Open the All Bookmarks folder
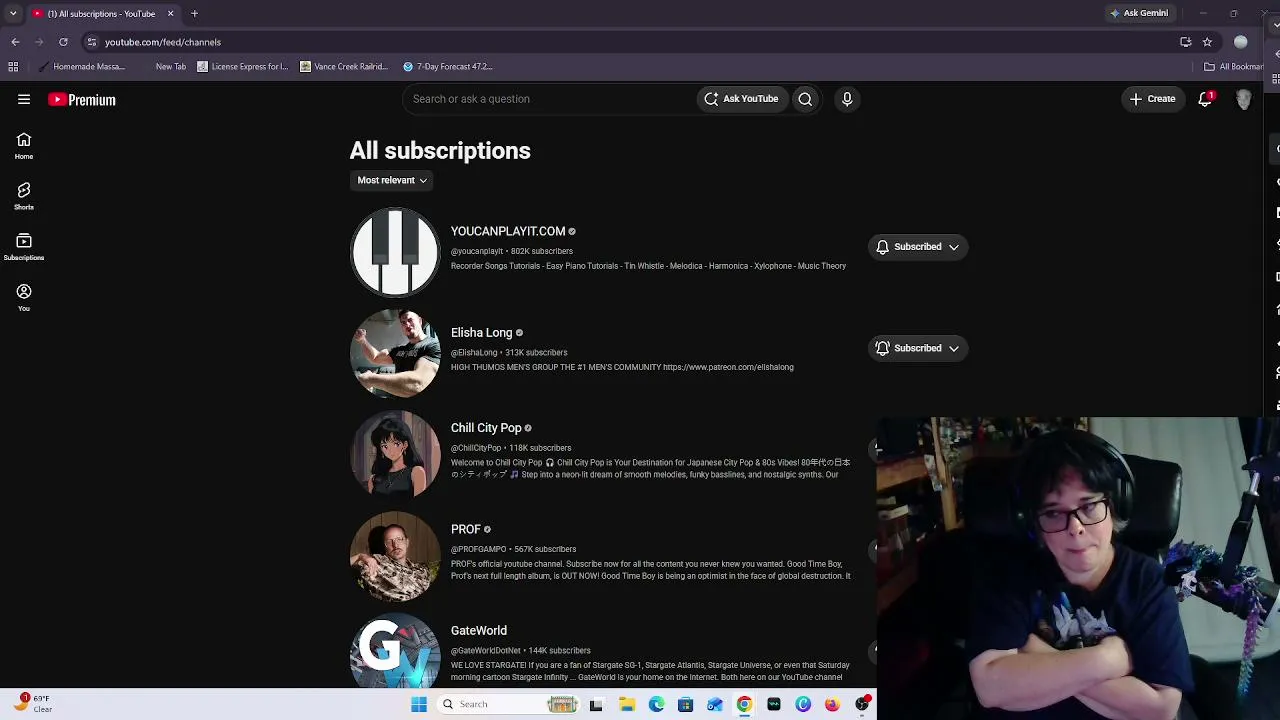Image resolution: width=1280 pixels, height=720 pixels. [1235, 67]
